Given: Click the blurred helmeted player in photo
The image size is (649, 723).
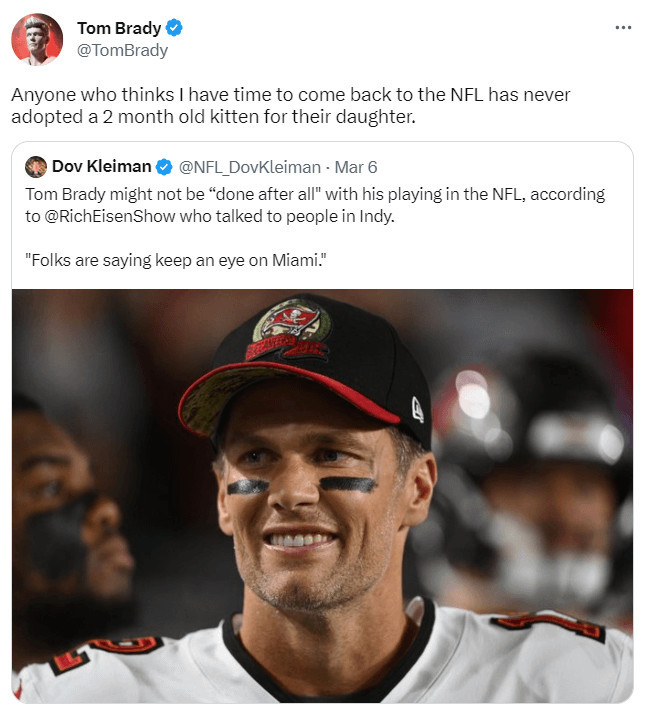Looking at the screenshot, I should tap(530, 484).
